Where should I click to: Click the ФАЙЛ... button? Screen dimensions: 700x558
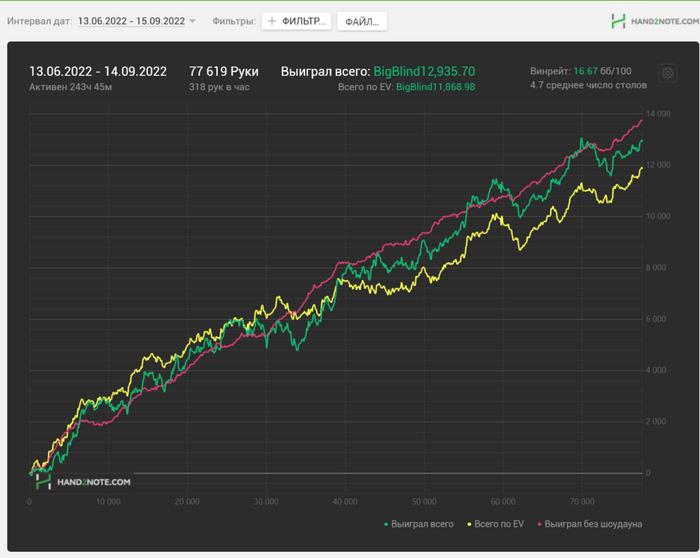(362, 21)
